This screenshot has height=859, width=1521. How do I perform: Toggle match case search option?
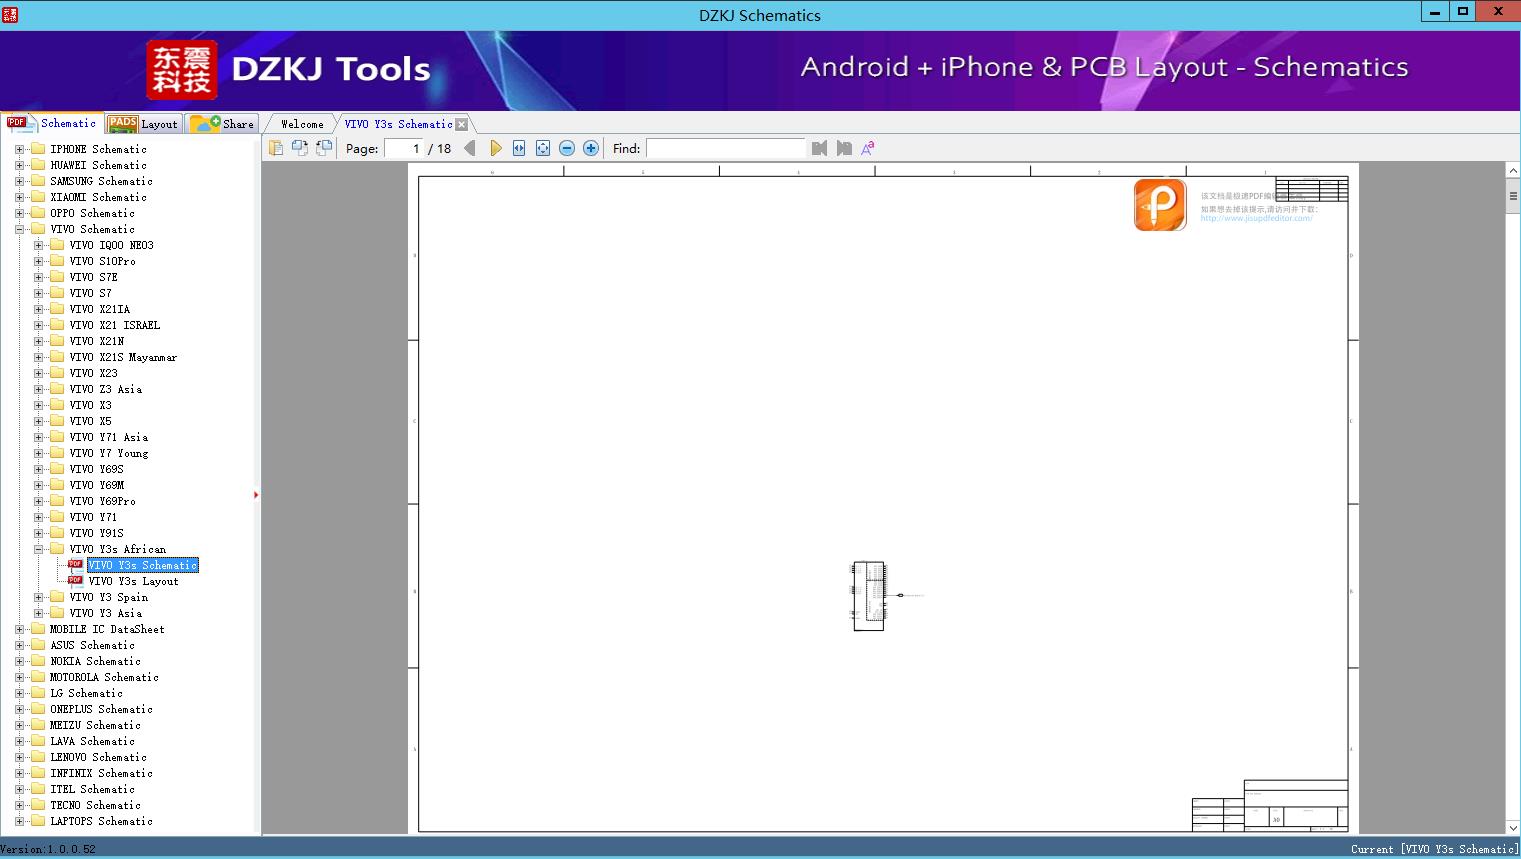pos(868,148)
